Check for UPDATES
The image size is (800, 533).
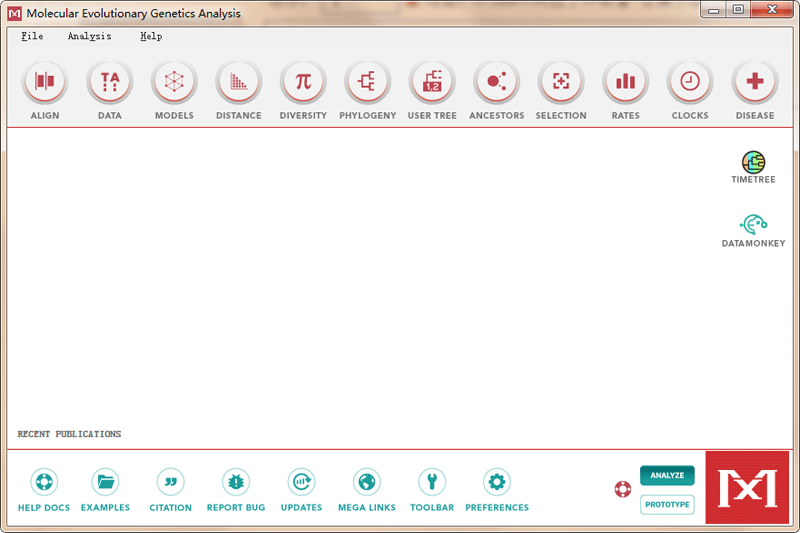coord(302,482)
